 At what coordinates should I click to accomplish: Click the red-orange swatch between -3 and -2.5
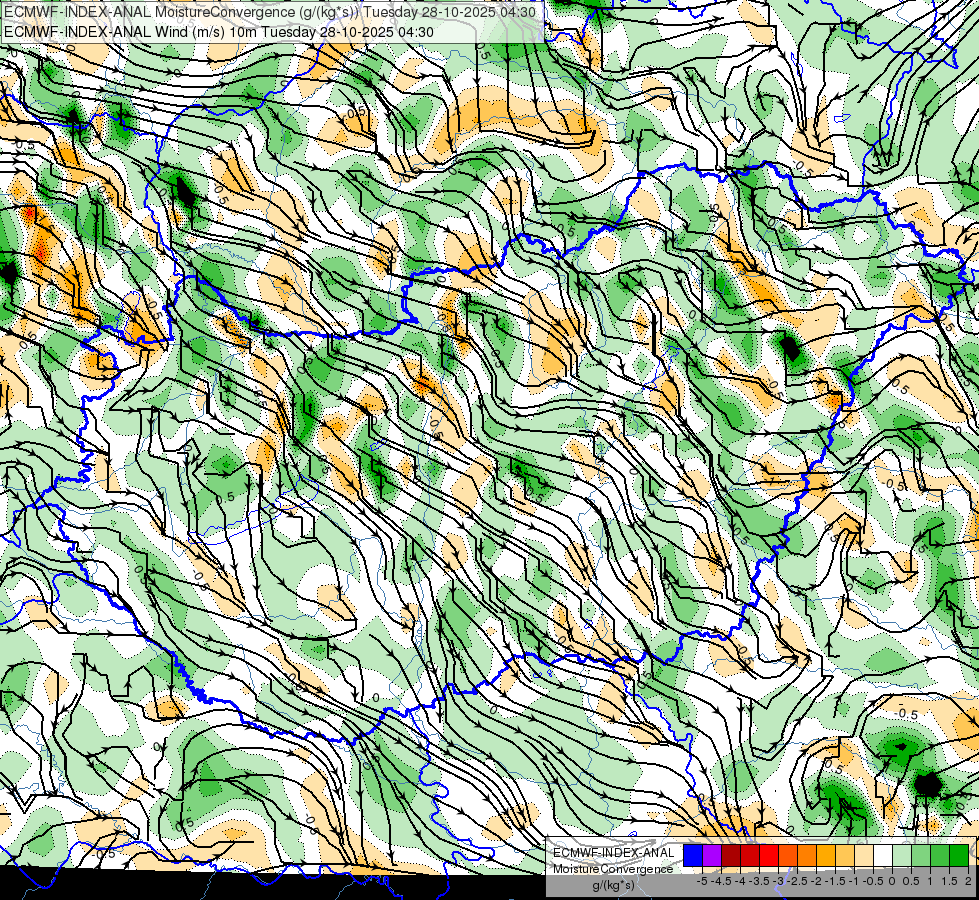[788, 855]
